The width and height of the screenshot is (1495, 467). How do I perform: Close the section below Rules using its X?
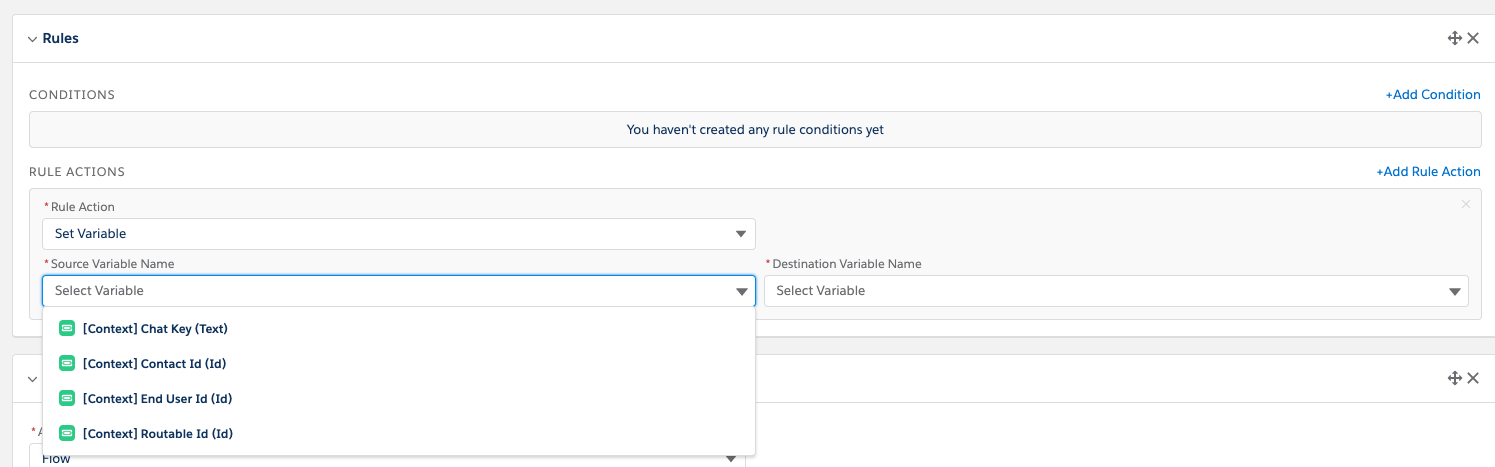(x=1473, y=378)
